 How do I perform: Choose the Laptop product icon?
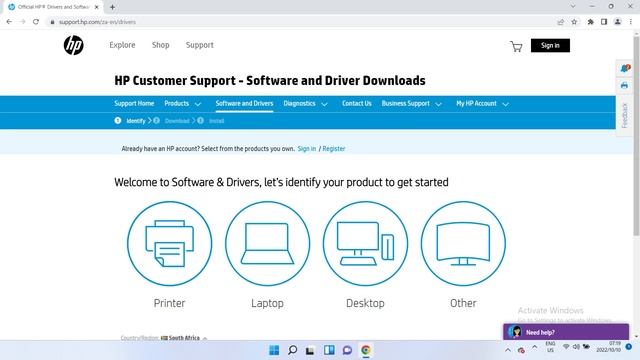click(x=267, y=244)
